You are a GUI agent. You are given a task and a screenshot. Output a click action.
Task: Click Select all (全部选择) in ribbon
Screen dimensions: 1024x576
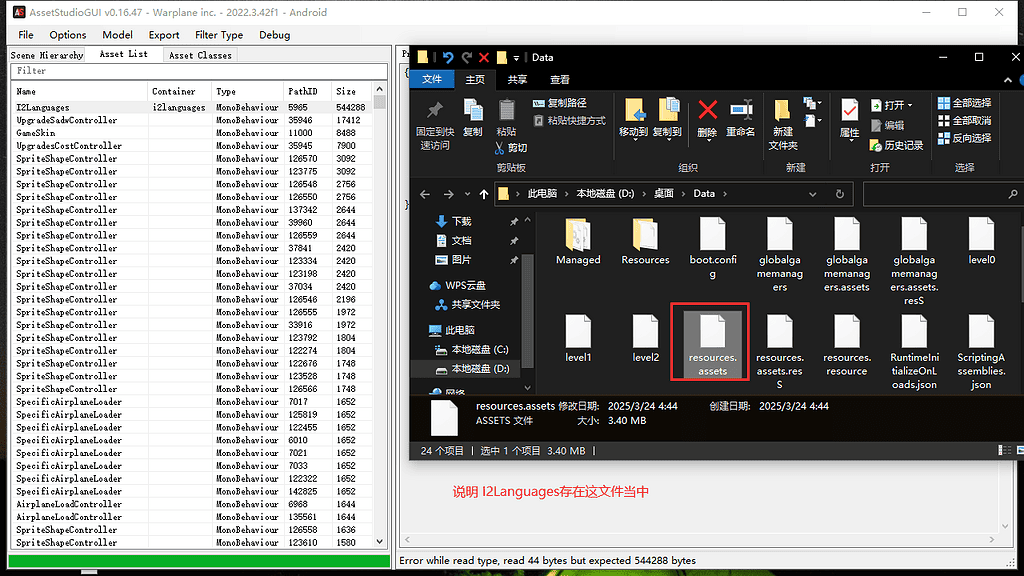pyautogui.click(x=965, y=103)
